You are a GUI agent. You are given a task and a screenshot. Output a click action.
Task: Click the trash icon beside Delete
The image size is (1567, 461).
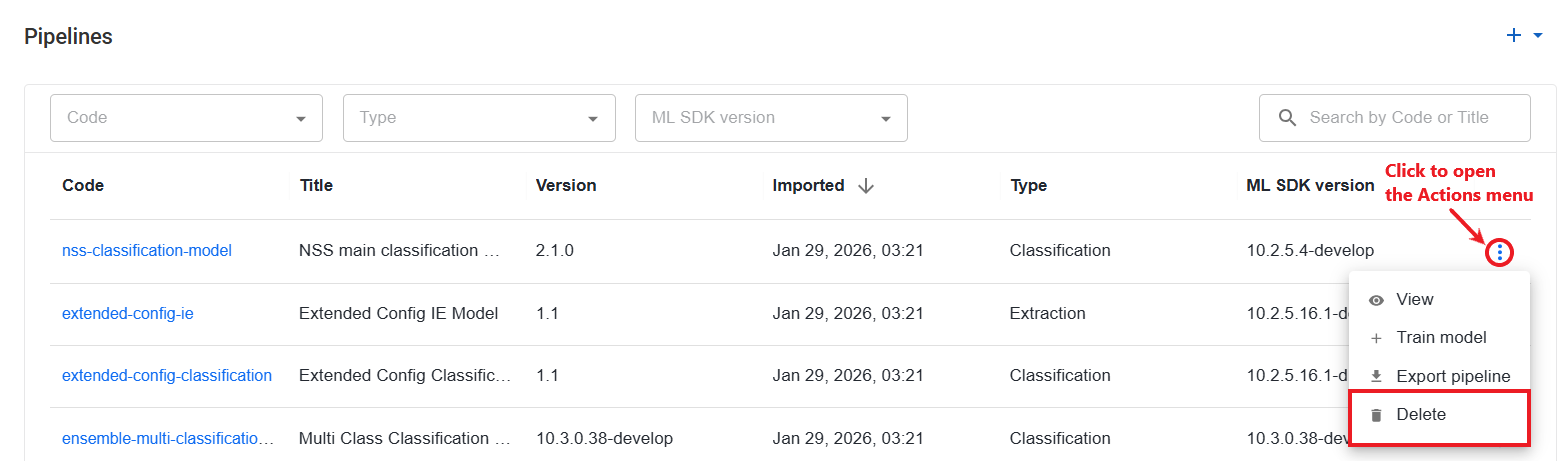click(1376, 415)
